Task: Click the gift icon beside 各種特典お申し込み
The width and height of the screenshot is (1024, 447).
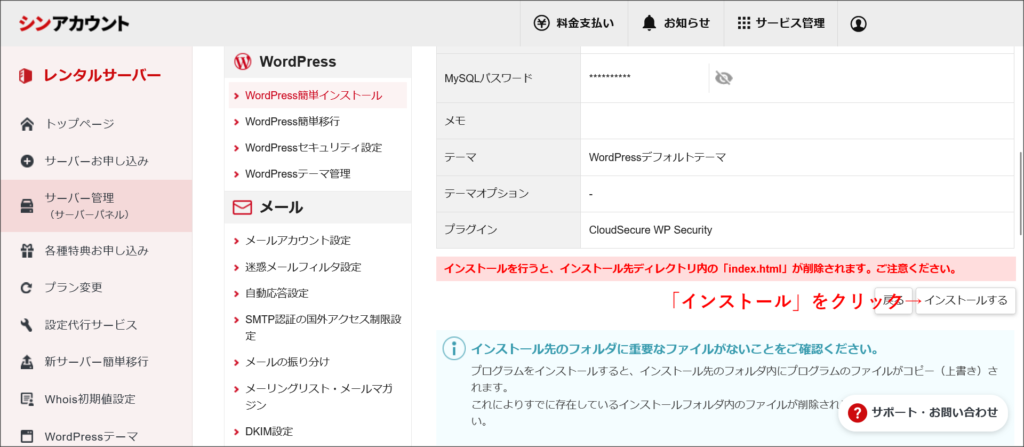Action: 27,250
